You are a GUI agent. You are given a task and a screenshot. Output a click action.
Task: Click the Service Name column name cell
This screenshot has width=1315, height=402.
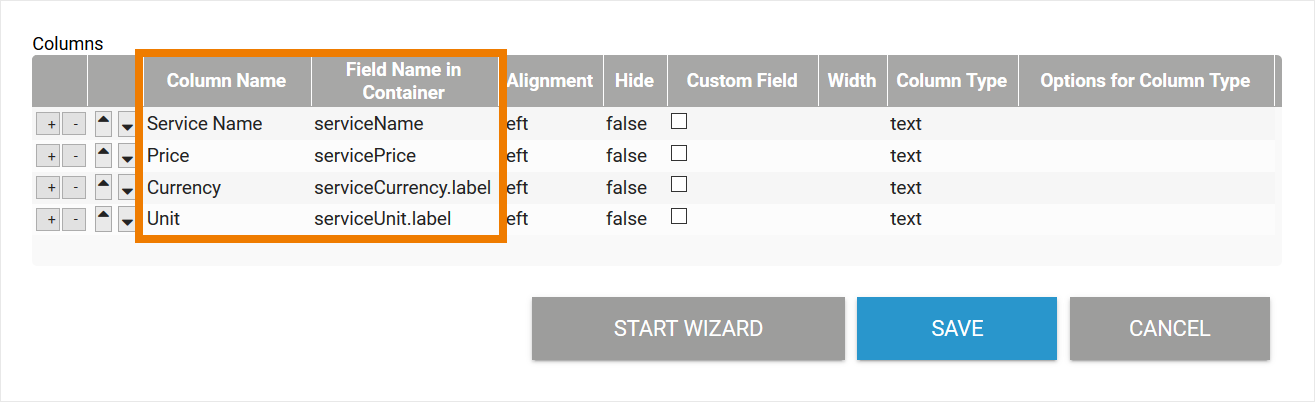[x=205, y=124]
